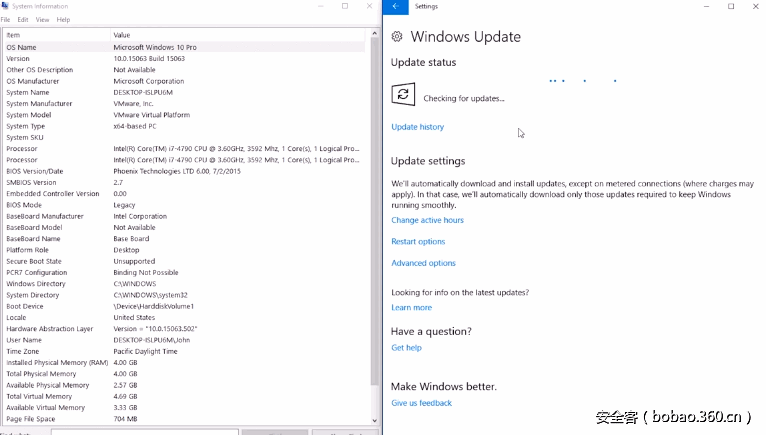Screen dimensions: 766x435
Task: Select the OS Name row
Action: tap(185, 47)
